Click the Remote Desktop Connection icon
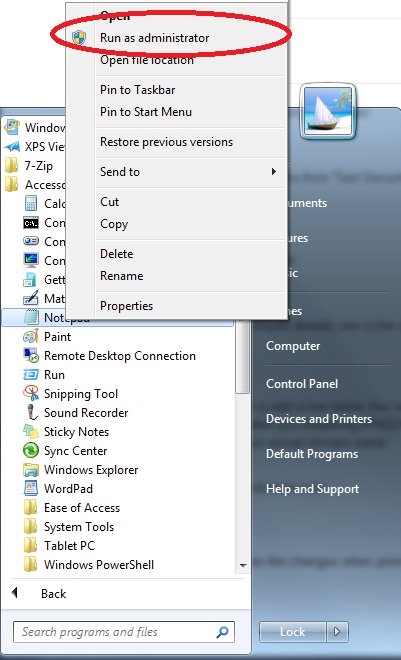This screenshot has width=401, height=660. [x=31, y=356]
